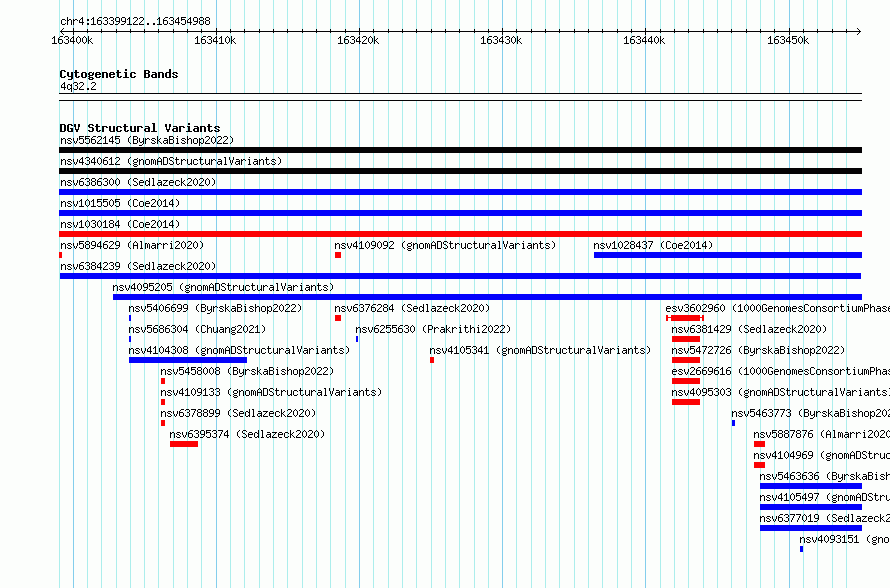Click the red bar under nsv5472726
890x588 pixels.
tap(686, 360)
